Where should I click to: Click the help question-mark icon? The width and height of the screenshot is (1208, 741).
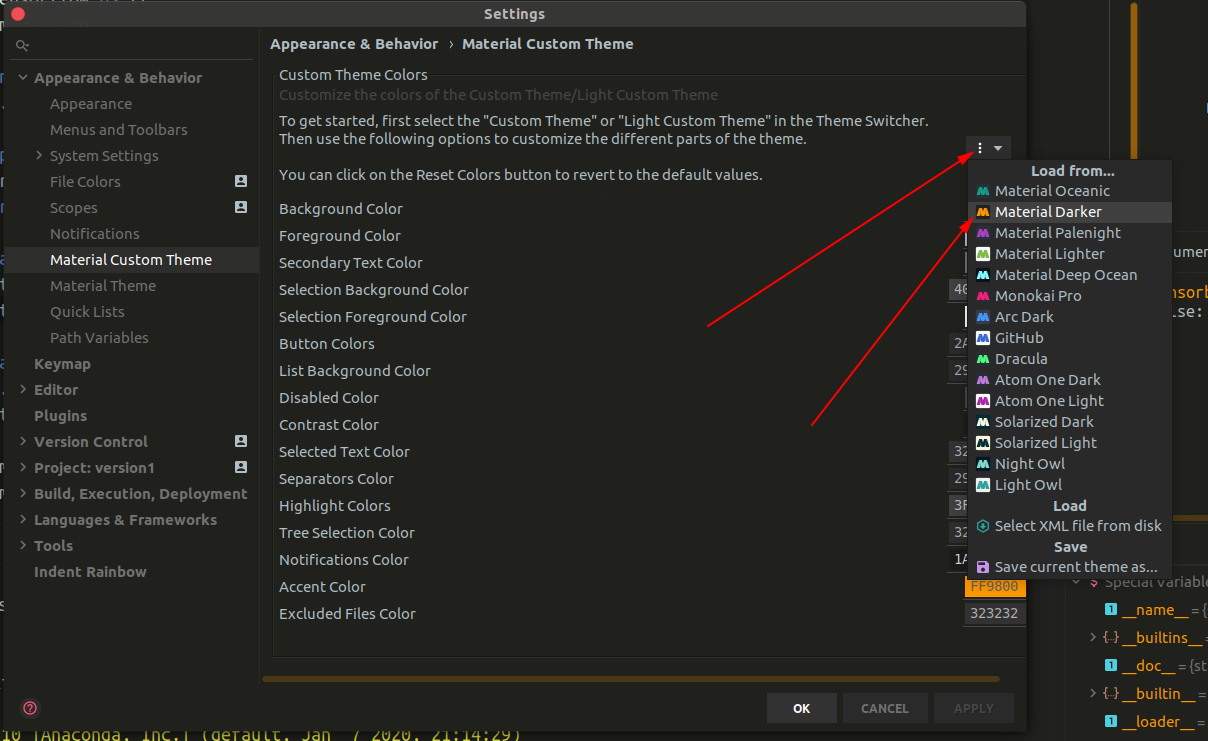pos(29,708)
